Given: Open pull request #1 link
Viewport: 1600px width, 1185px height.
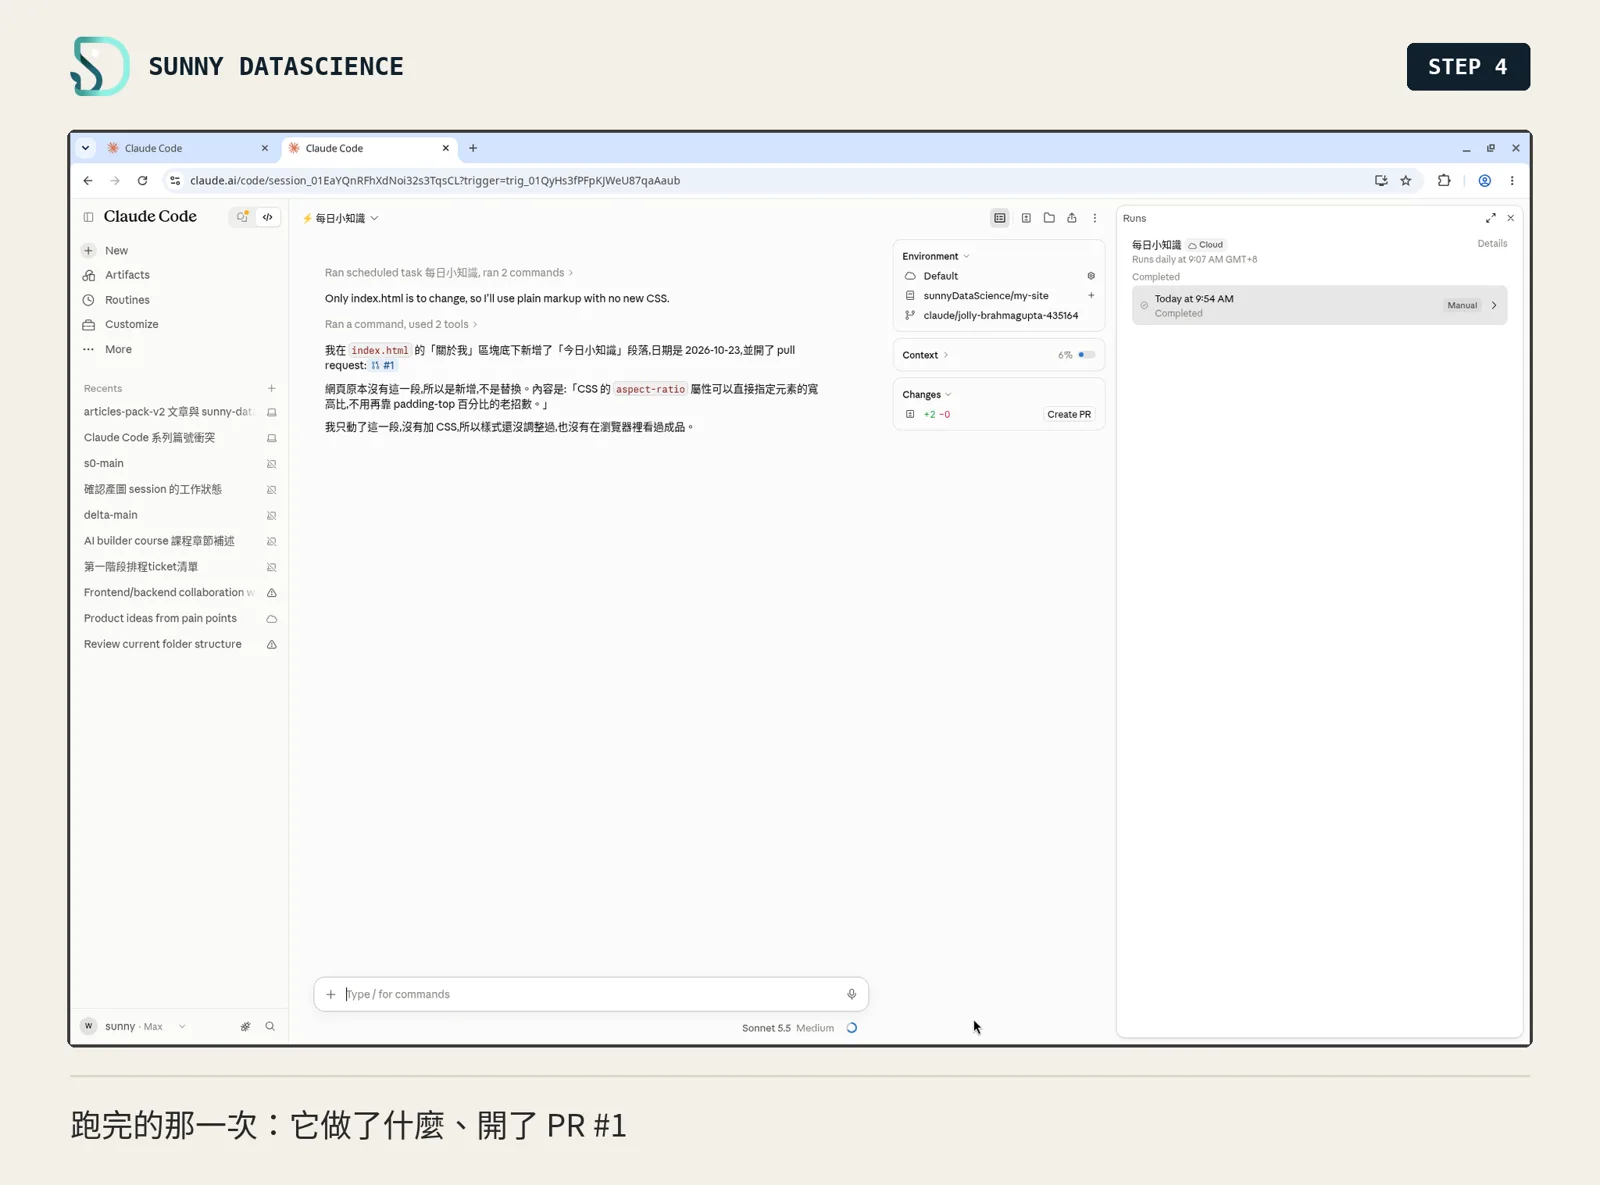Looking at the screenshot, I should pos(383,366).
